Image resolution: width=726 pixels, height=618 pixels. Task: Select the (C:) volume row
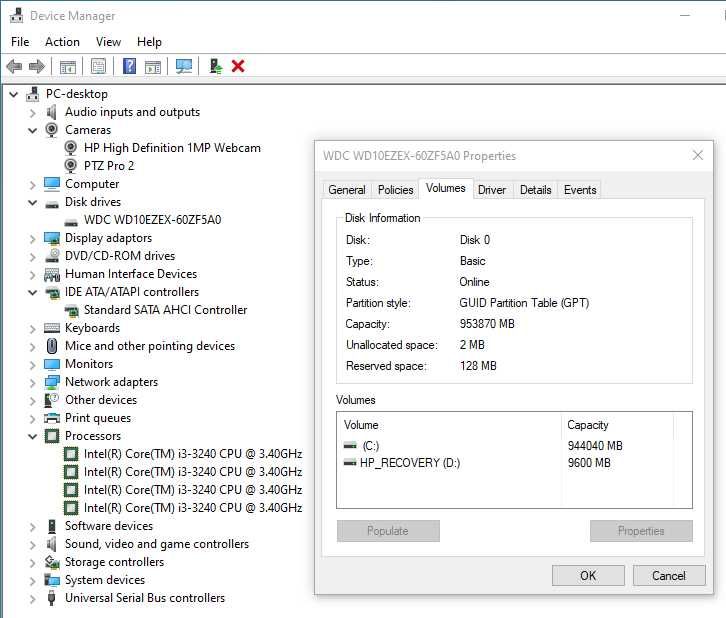point(514,446)
